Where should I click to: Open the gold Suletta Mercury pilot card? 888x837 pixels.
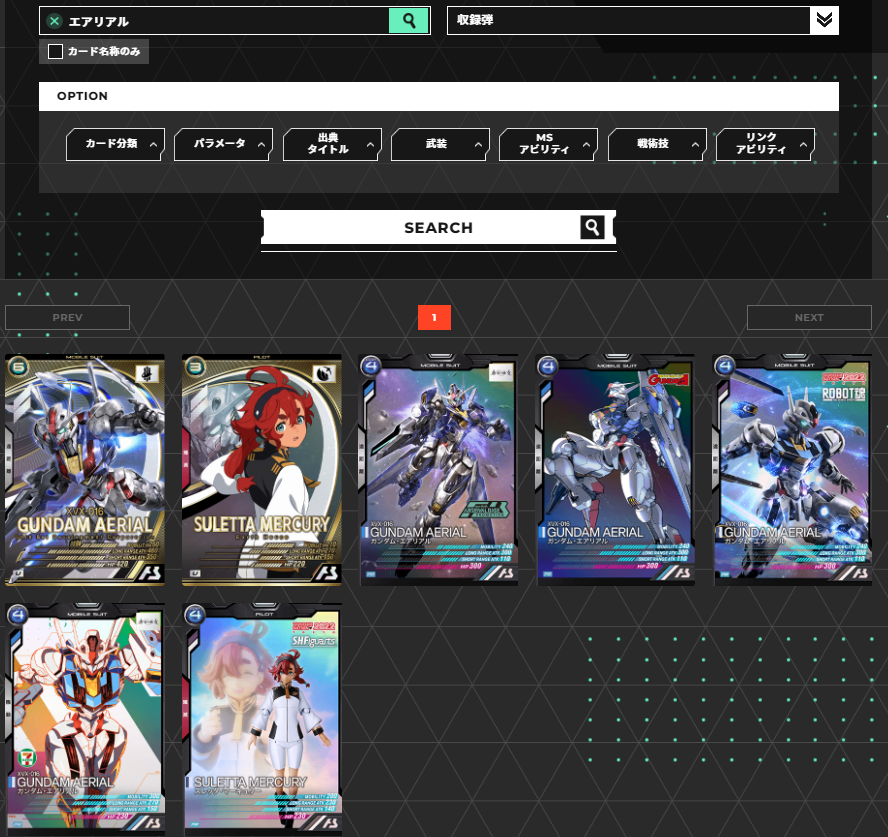(x=262, y=470)
